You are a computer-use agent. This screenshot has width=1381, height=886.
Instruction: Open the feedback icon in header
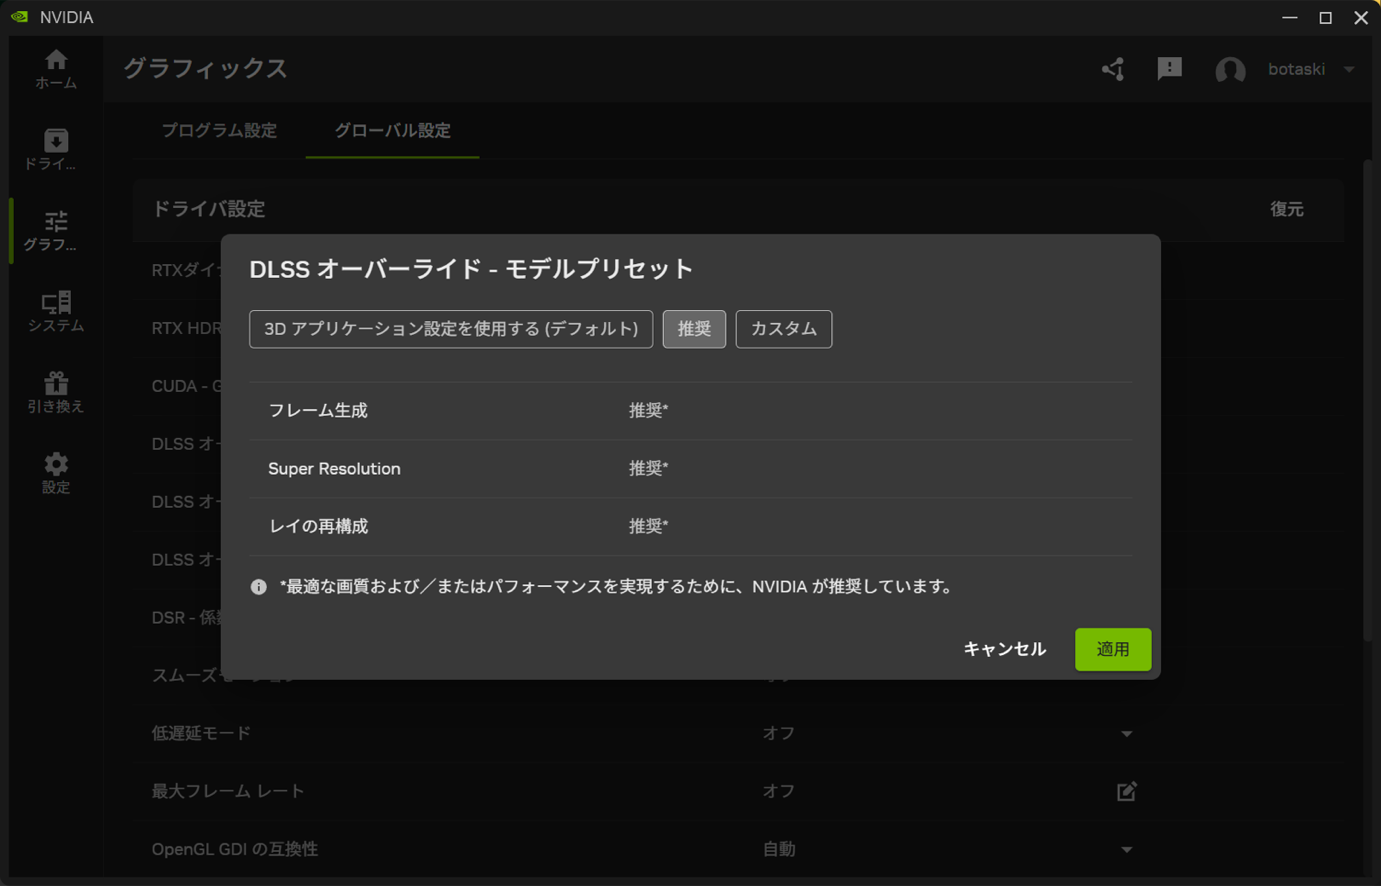coord(1170,69)
